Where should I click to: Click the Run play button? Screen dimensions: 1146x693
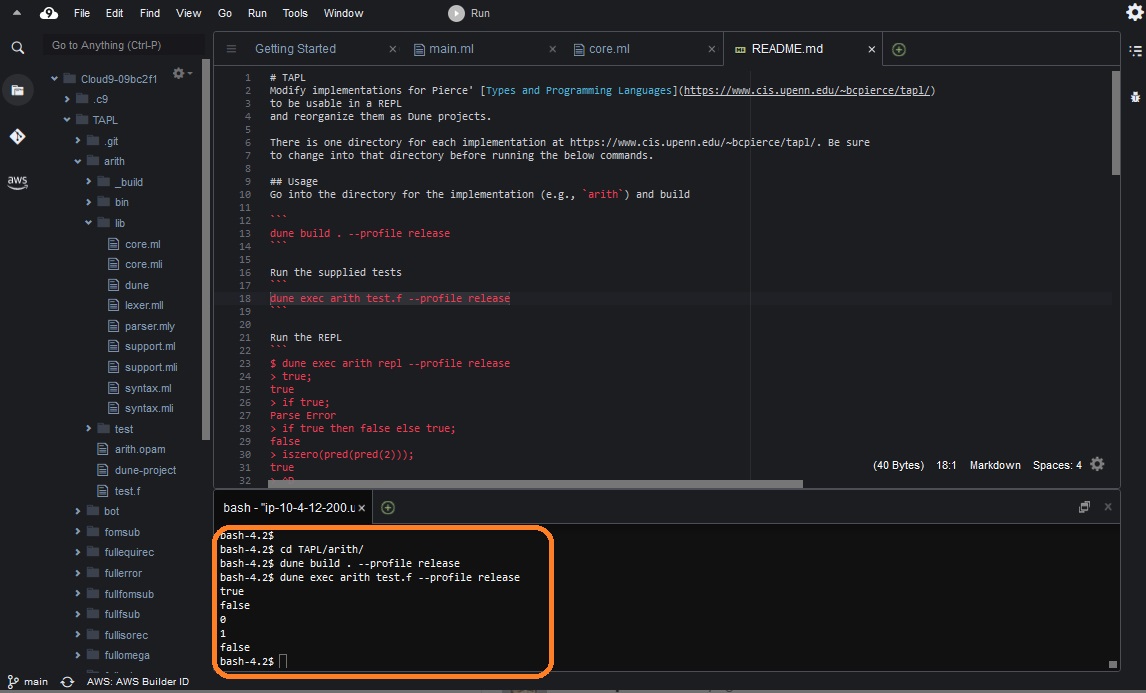point(468,13)
